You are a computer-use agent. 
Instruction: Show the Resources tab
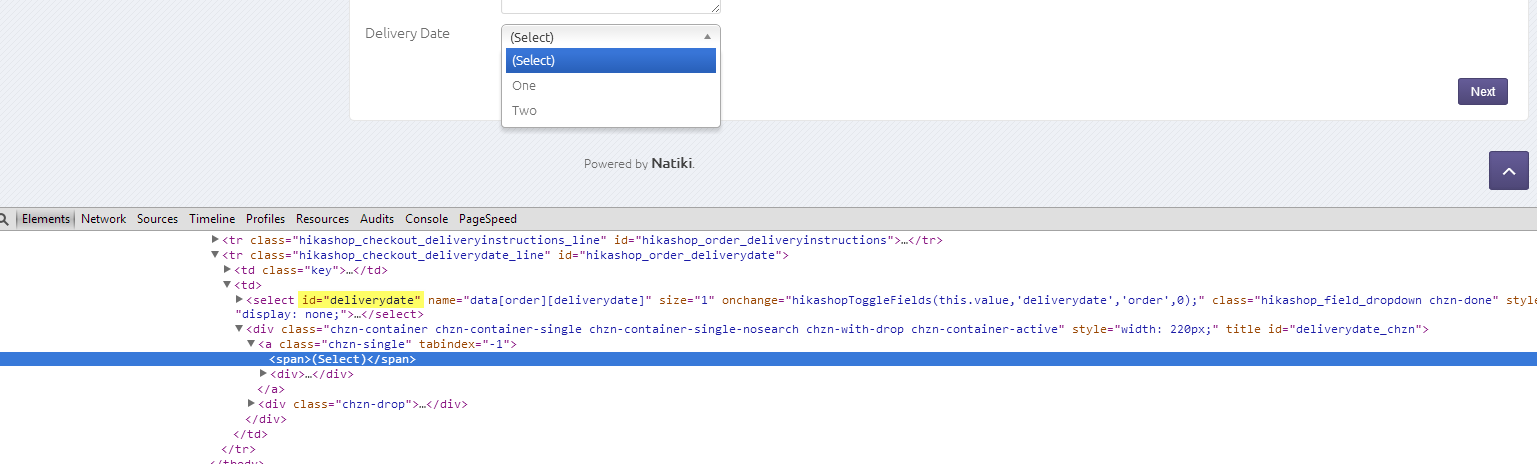(x=322, y=219)
